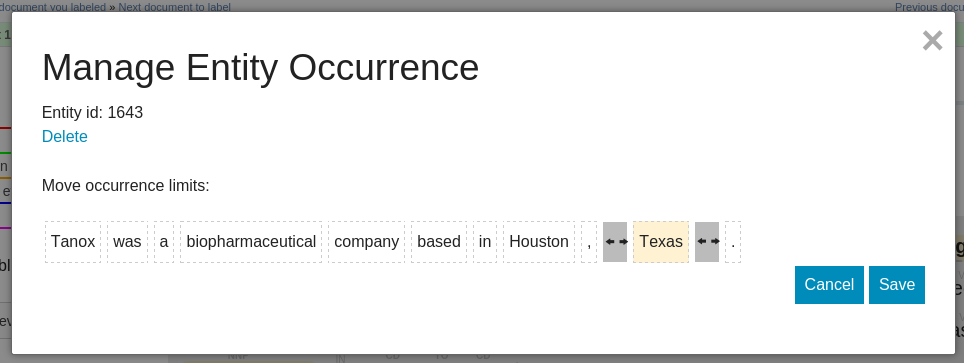Select the comma token after Houston
Image resolution: width=964 pixels, height=363 pixels.
click(589, 242)
